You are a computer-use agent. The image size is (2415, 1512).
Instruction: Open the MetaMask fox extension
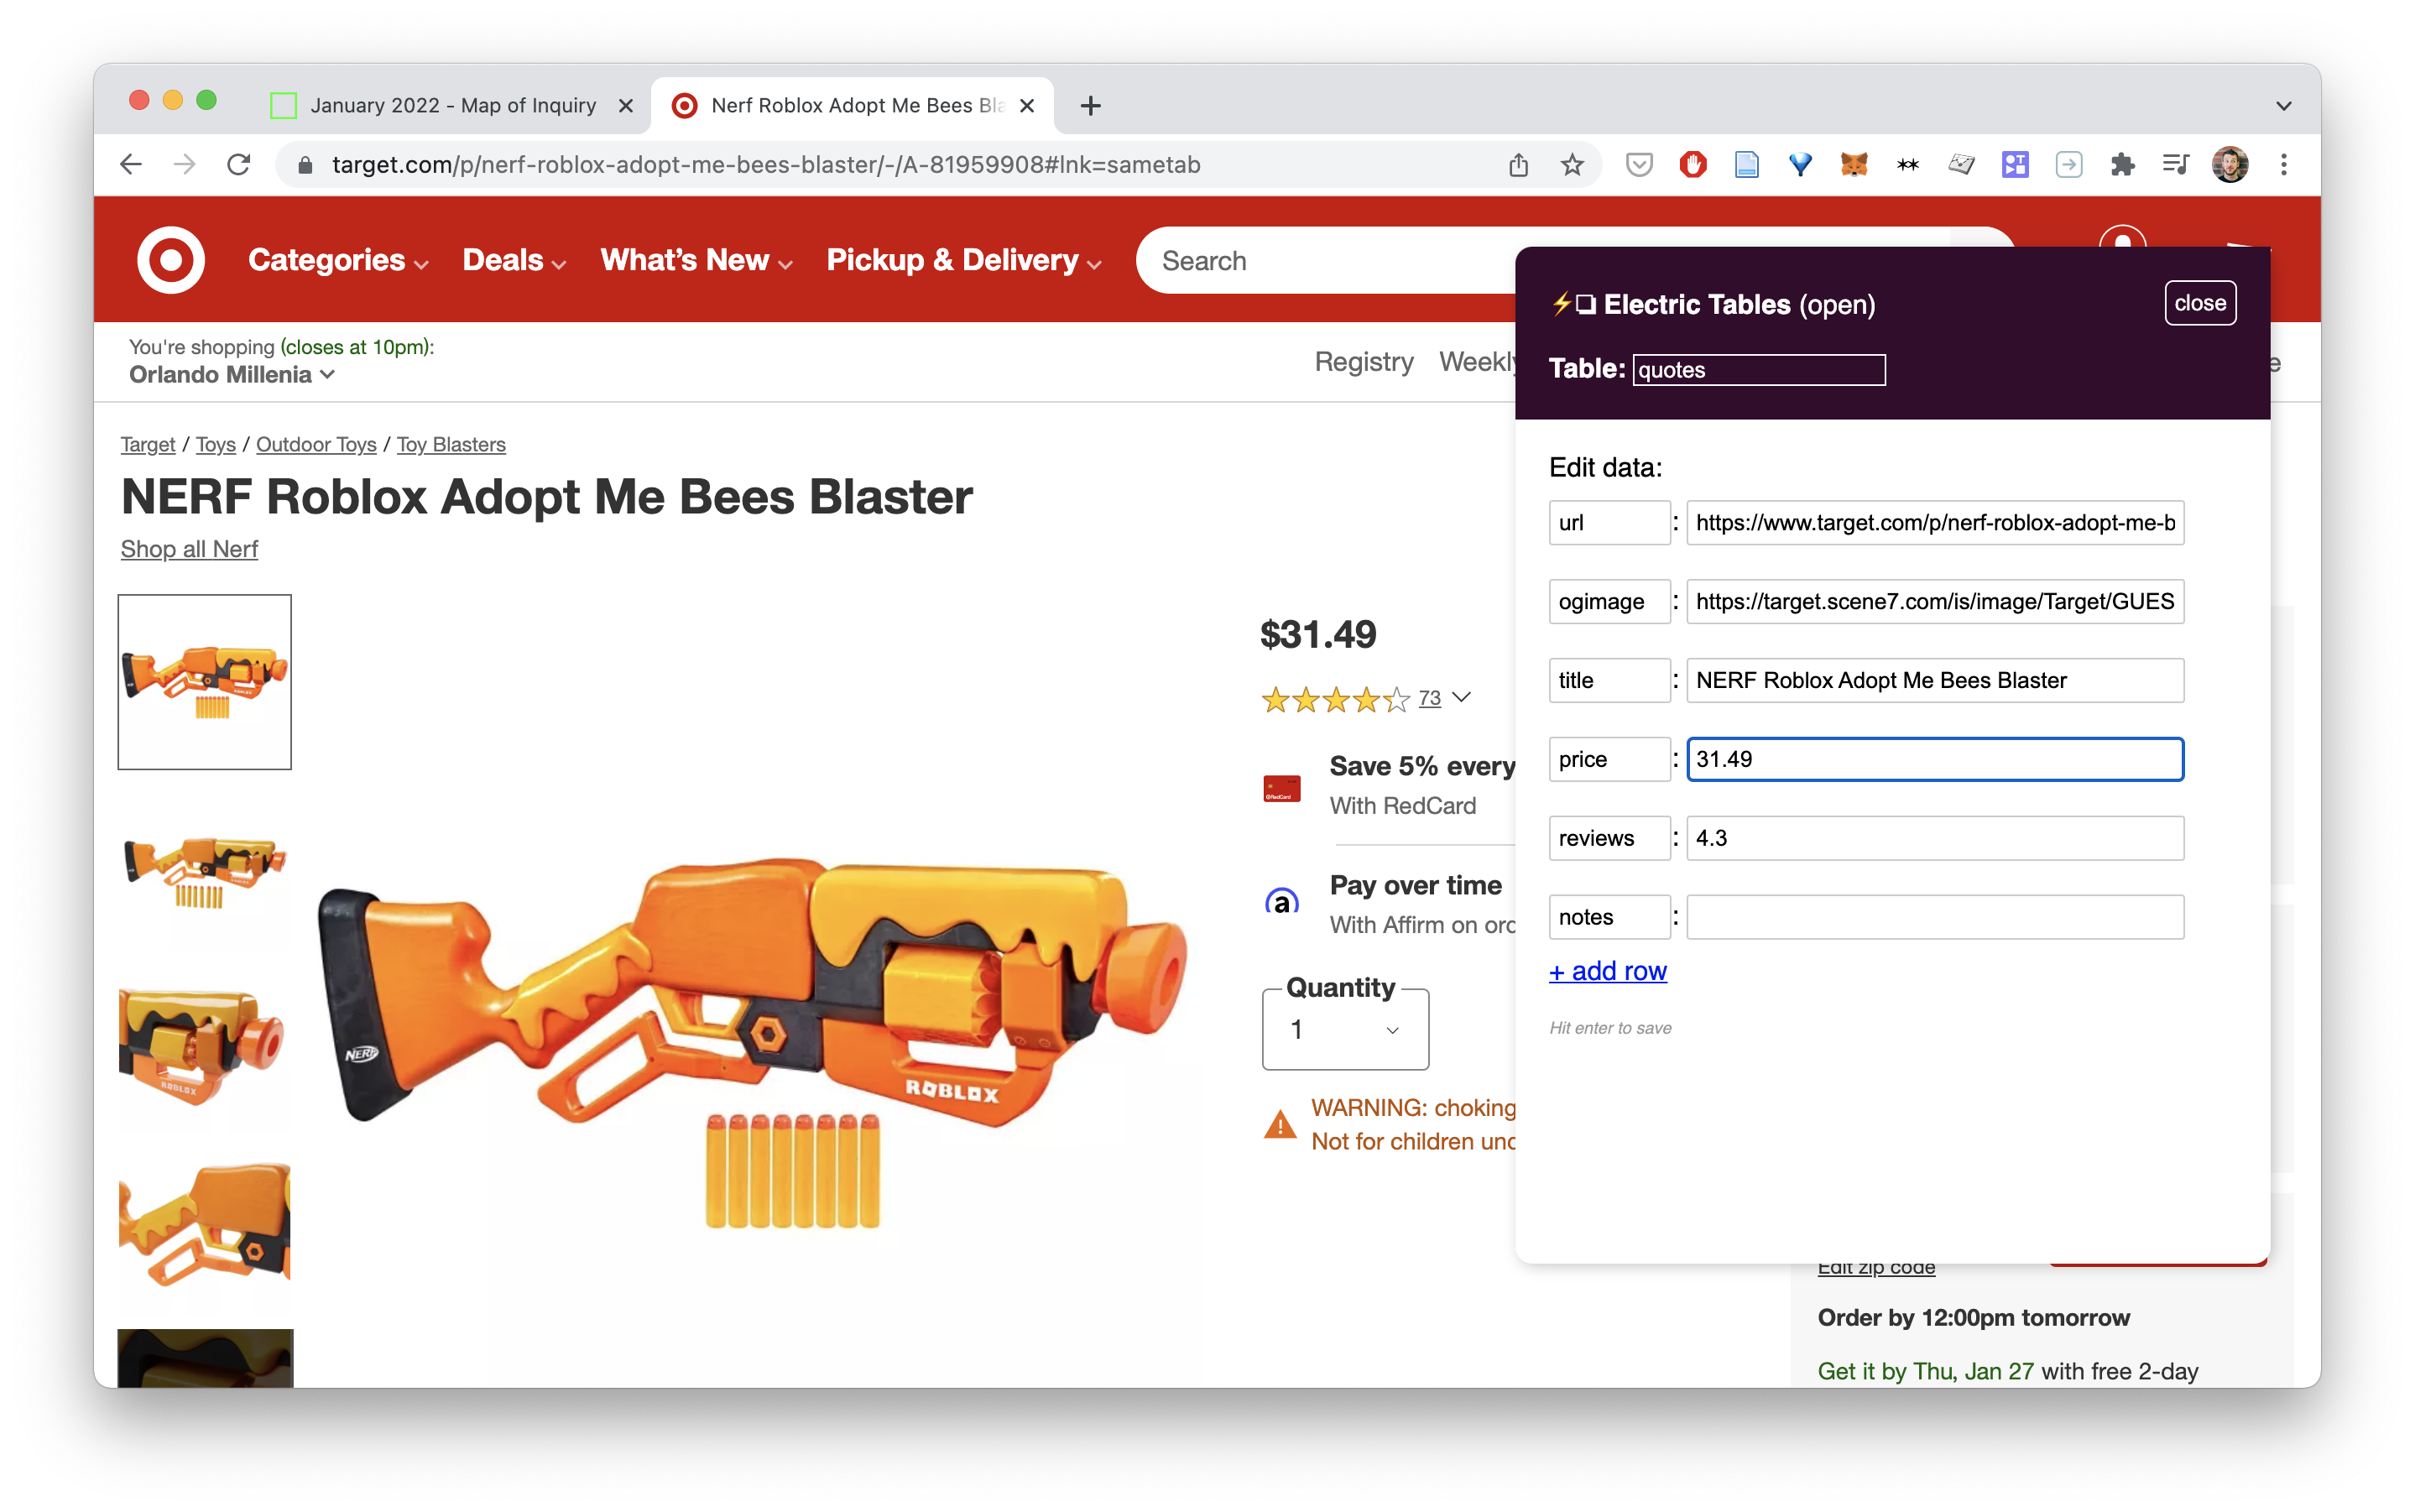pos(1853,164)
